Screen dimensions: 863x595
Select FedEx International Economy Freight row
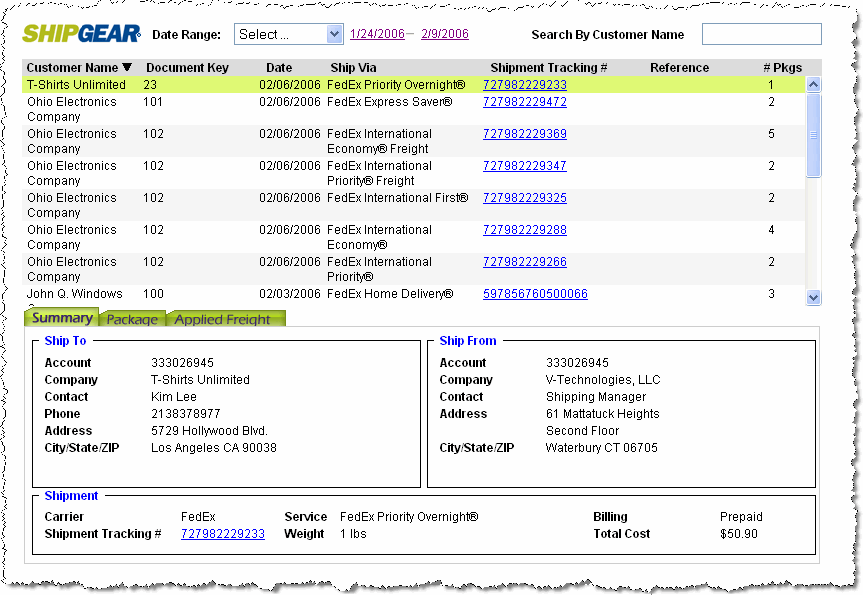pyautogui.click(x=413, y=141)
